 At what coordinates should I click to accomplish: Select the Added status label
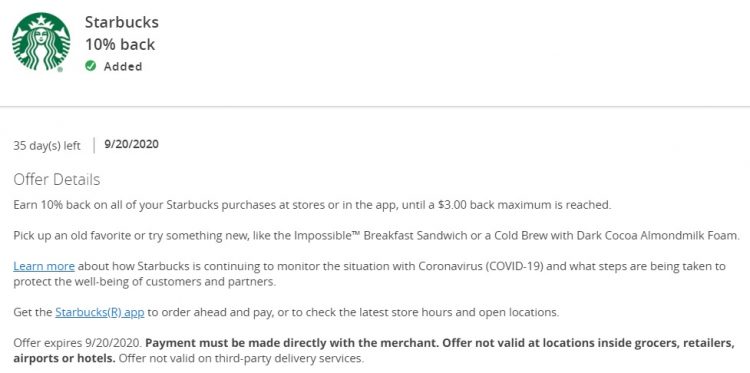123,66
